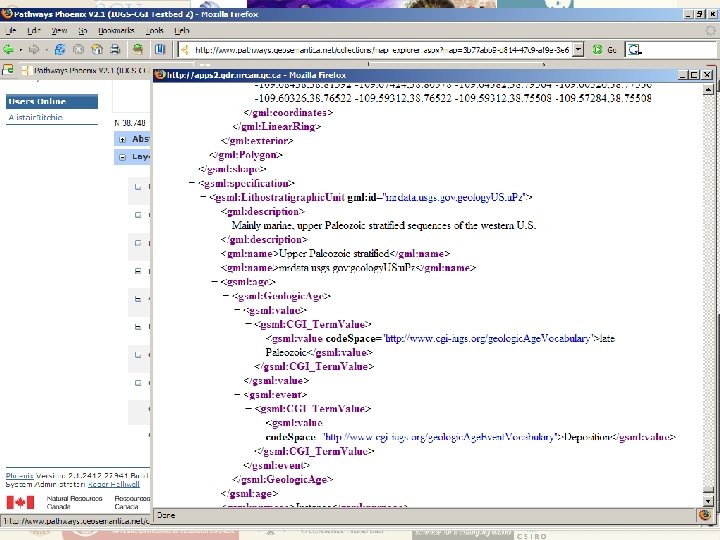Image resolution: width=720 pixels, height=540 pixels.
Task: Collapse the gsml:age node
Action: click(x=214, y=281)
